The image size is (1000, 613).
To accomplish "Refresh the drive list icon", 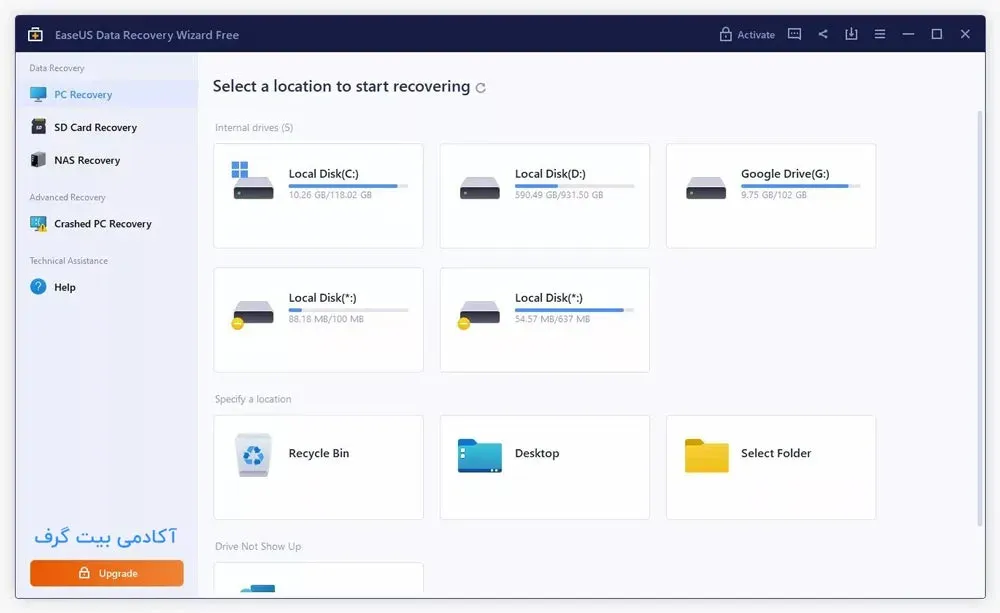I will (481, 88).
